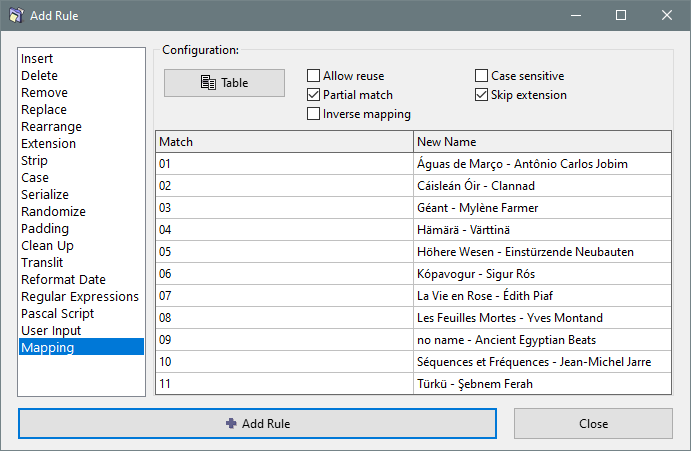This screenshot has width=691, height=451.
Task: Select the Delete rule type
Action: pyautogui.click(x=82, y=75)
